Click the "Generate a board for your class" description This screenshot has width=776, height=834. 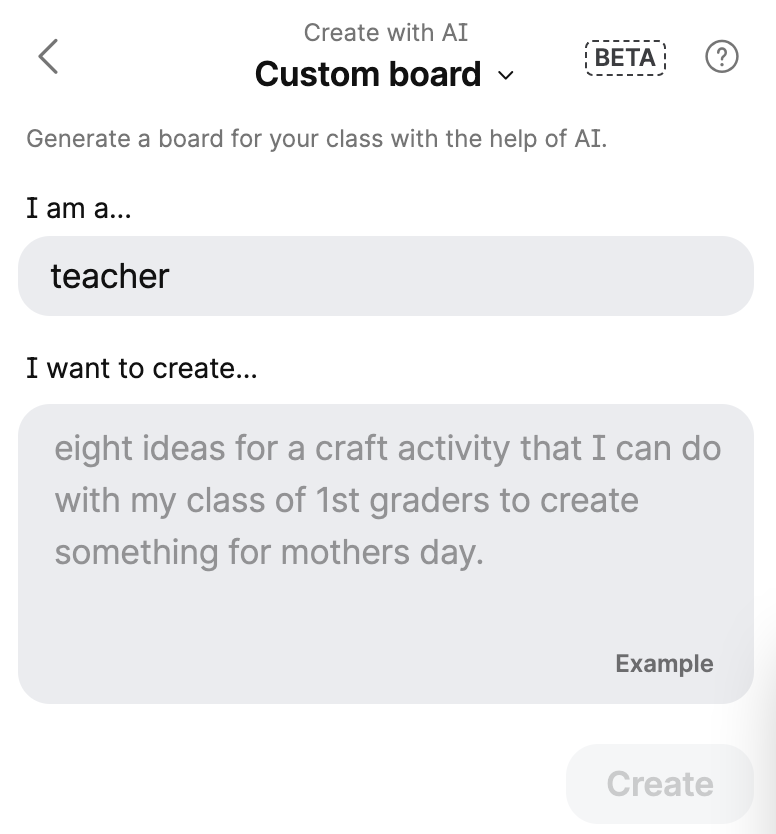(316, 138)
